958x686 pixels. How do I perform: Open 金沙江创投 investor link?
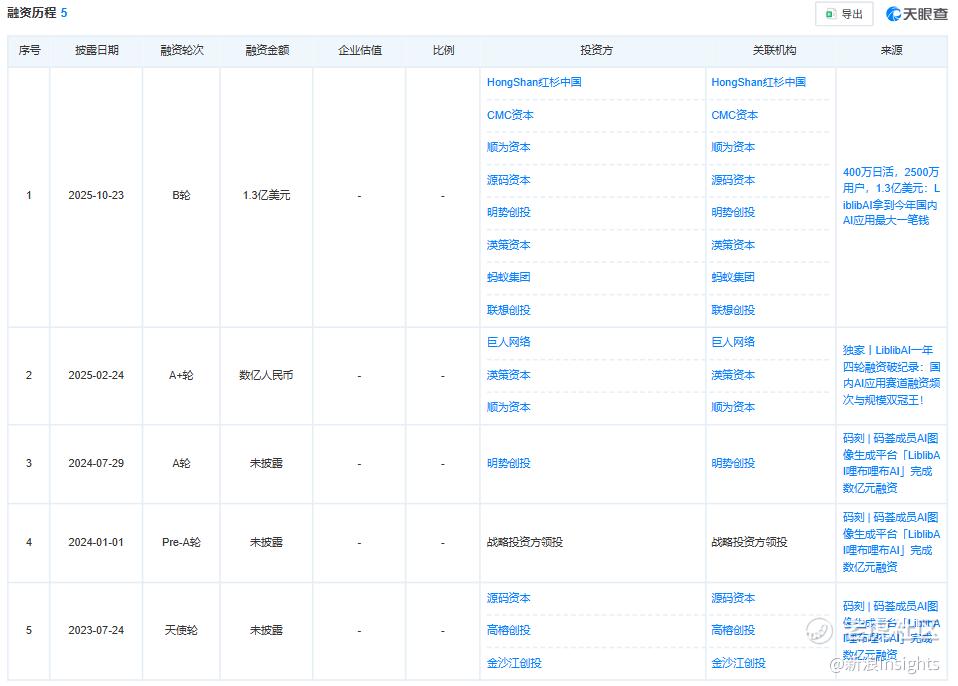point(514,663)
